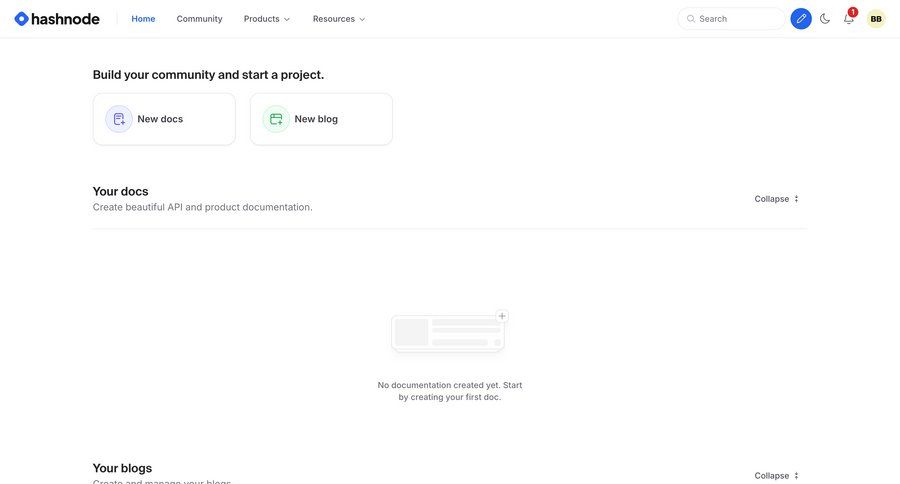Open the Home tab
Screen dimensions: 900x484
(143, 19)
